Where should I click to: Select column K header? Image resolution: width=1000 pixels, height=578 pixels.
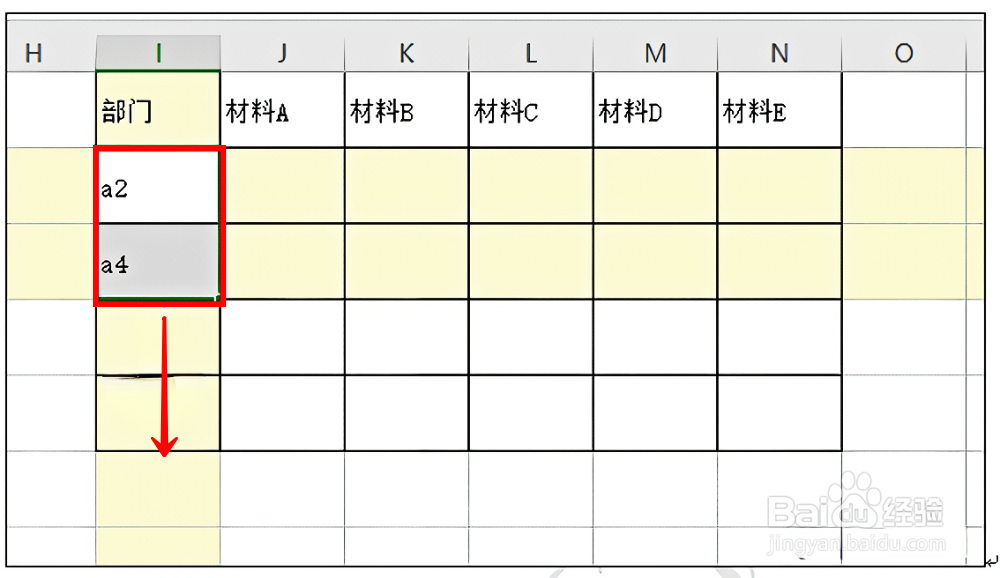(406, 53)
